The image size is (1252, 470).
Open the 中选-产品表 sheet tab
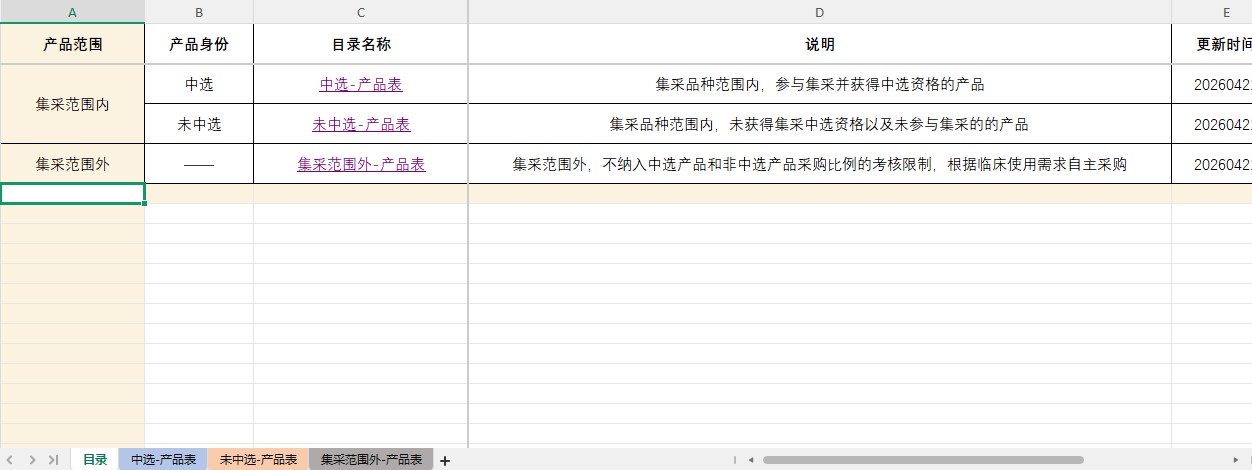coord(163,460)
